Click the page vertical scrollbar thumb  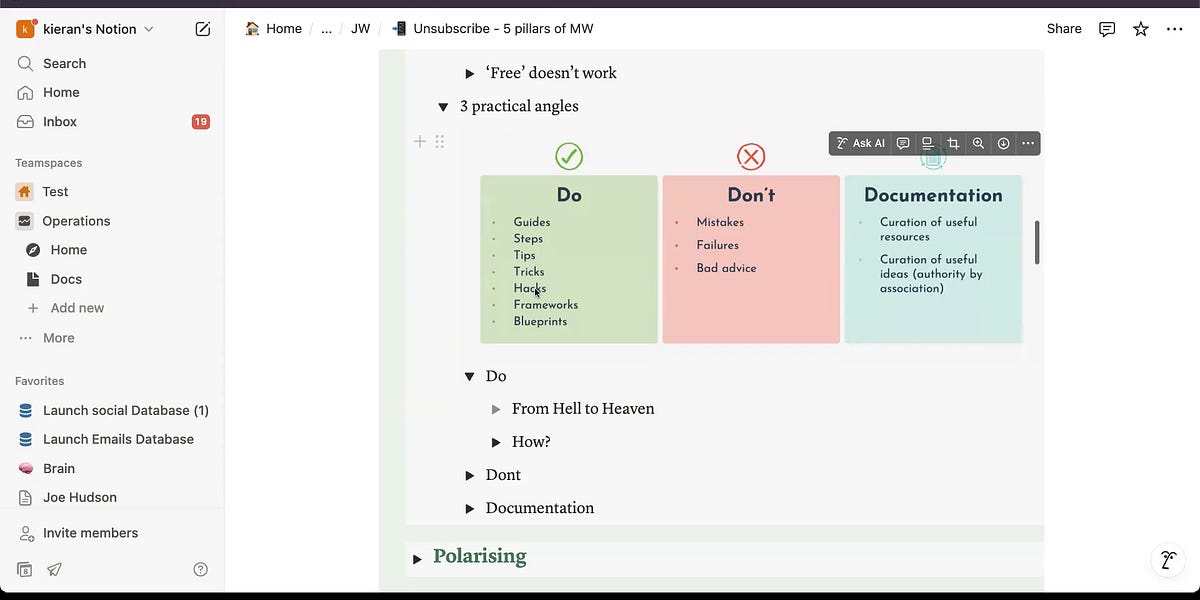point(1037,242)
